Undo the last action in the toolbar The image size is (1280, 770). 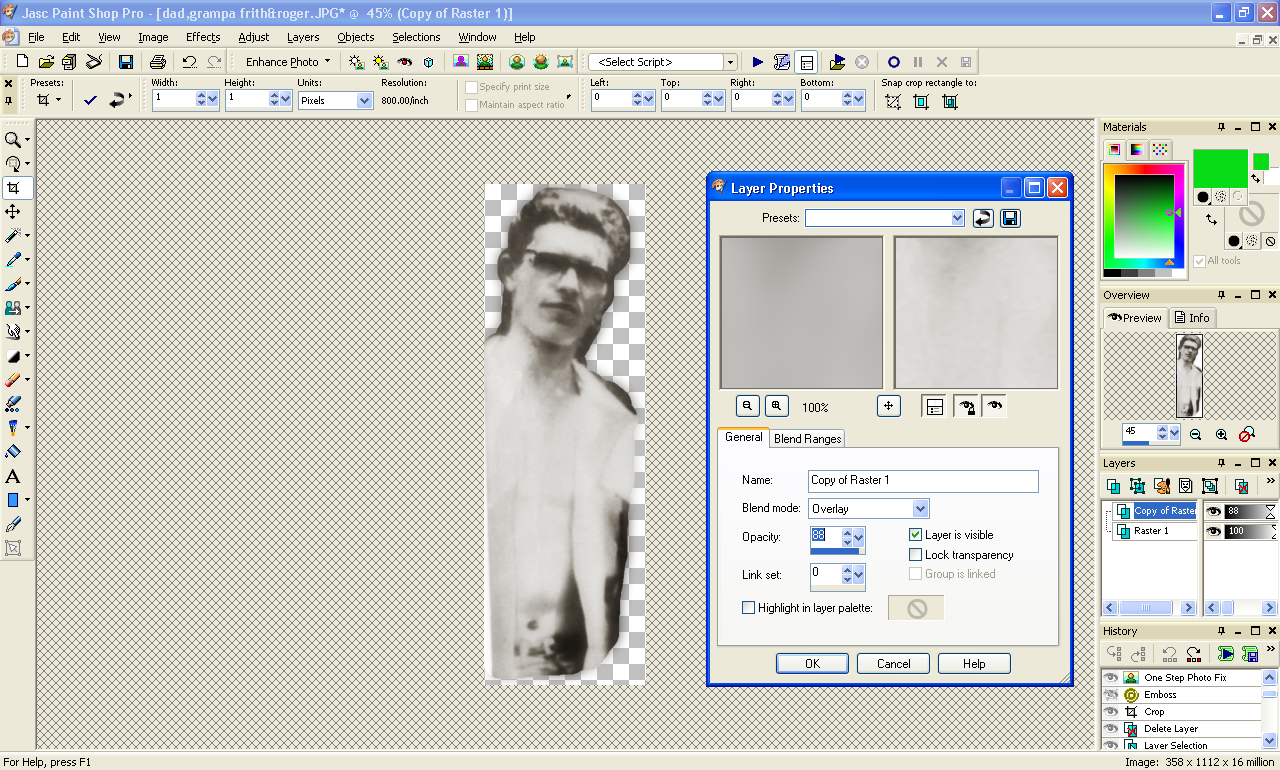pyautogui.click(x=189, y=62)
